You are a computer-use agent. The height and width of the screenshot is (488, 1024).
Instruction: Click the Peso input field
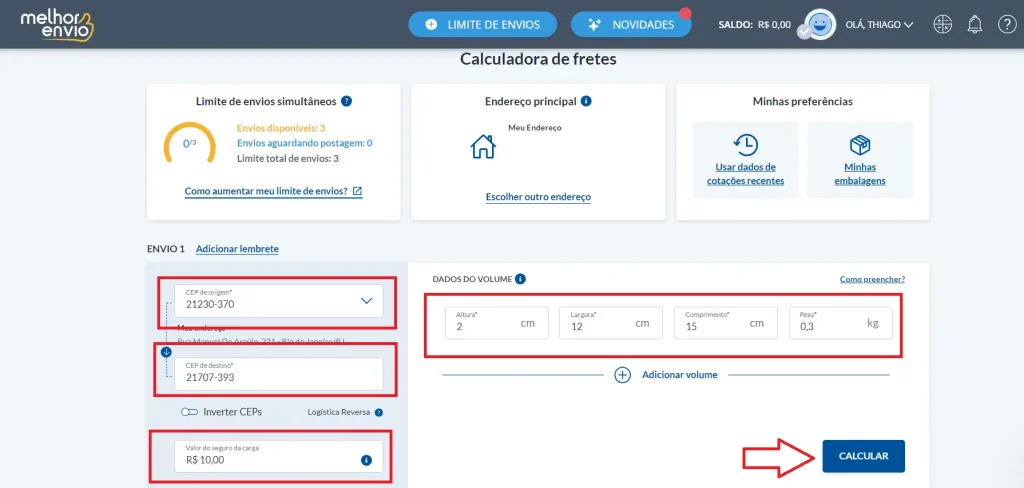tap(840, 323)
